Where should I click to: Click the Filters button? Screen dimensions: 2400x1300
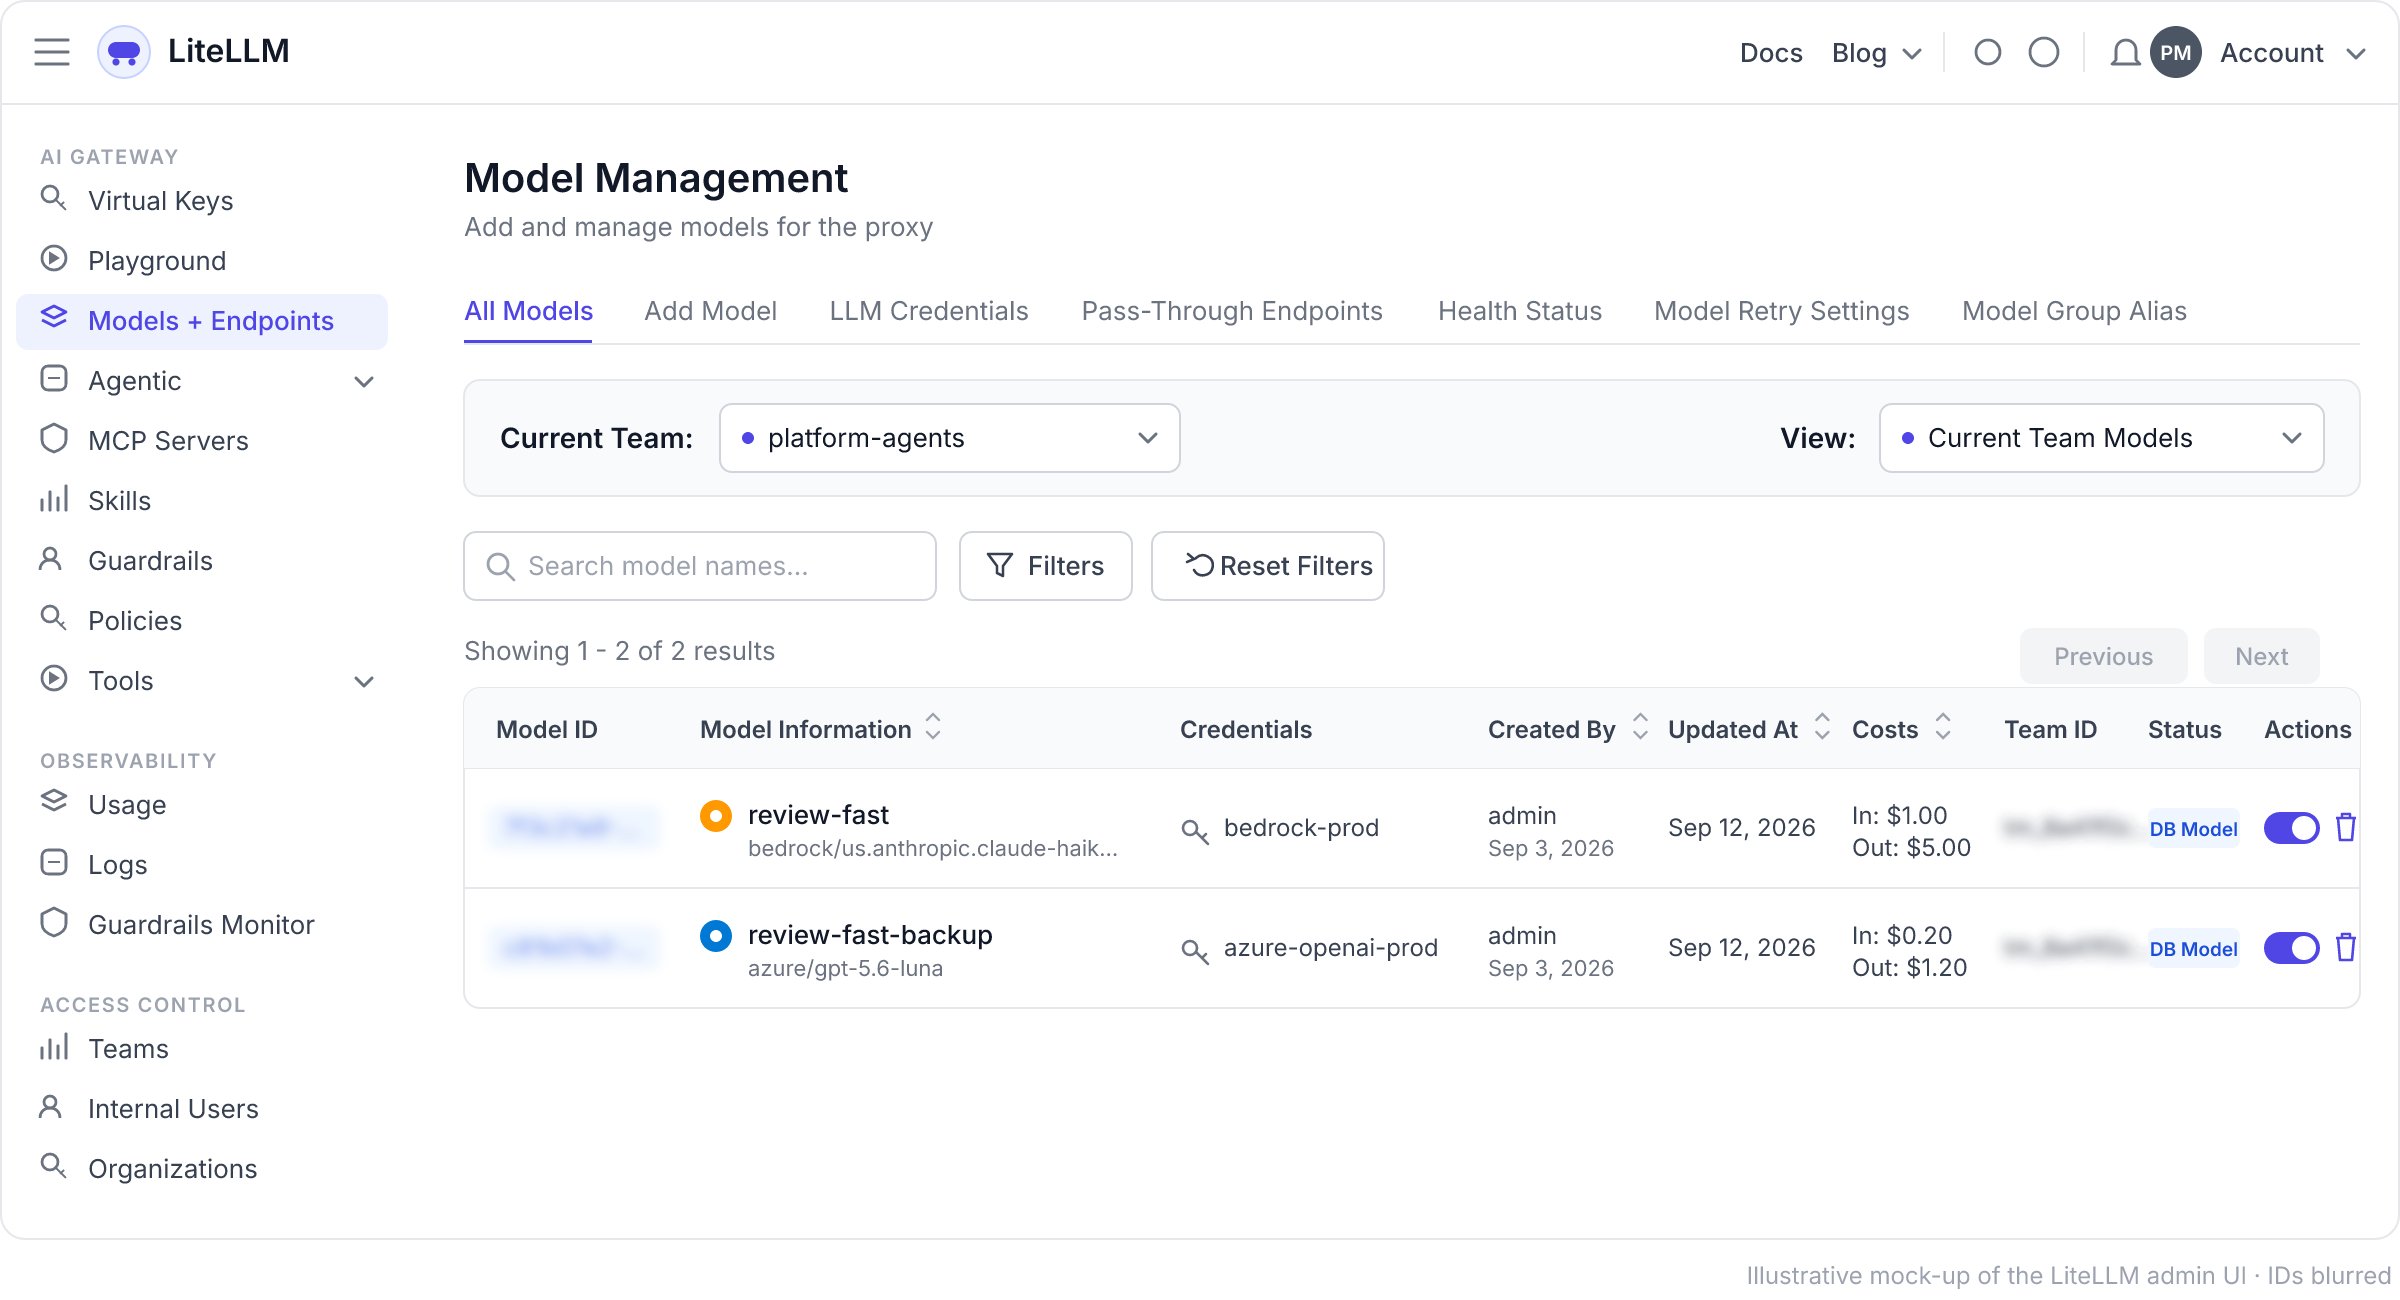coord(1046,566)
